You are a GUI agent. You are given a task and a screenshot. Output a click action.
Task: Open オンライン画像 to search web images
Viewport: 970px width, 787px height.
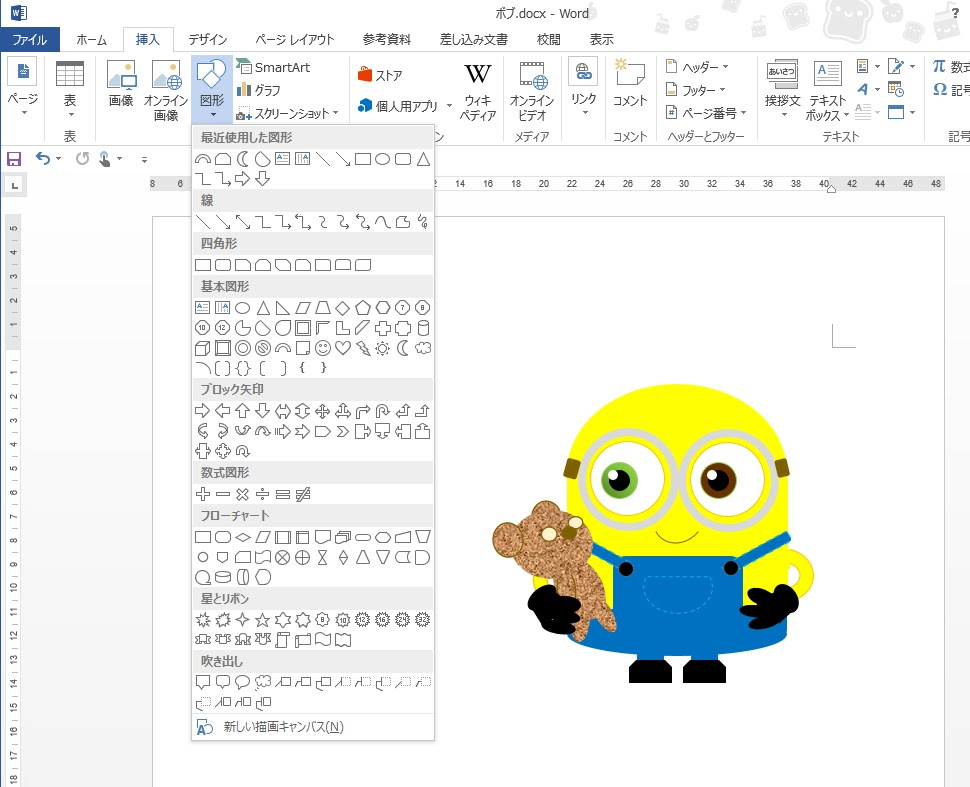tap(166, 89)
